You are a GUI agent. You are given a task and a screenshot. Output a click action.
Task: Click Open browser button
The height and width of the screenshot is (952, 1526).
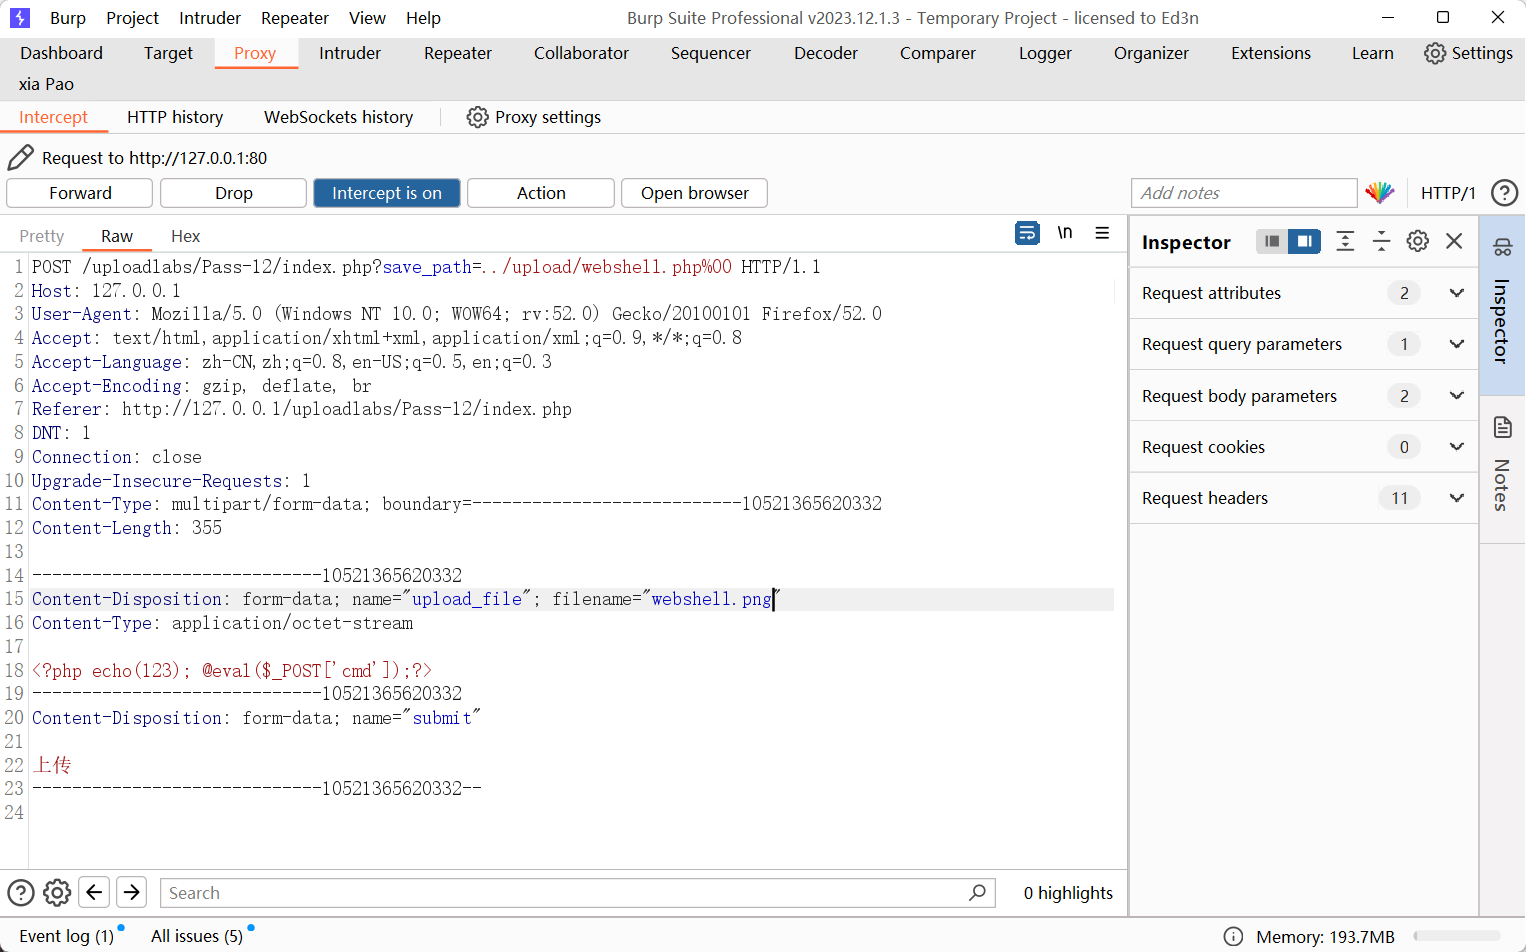[x=695, y=193]
